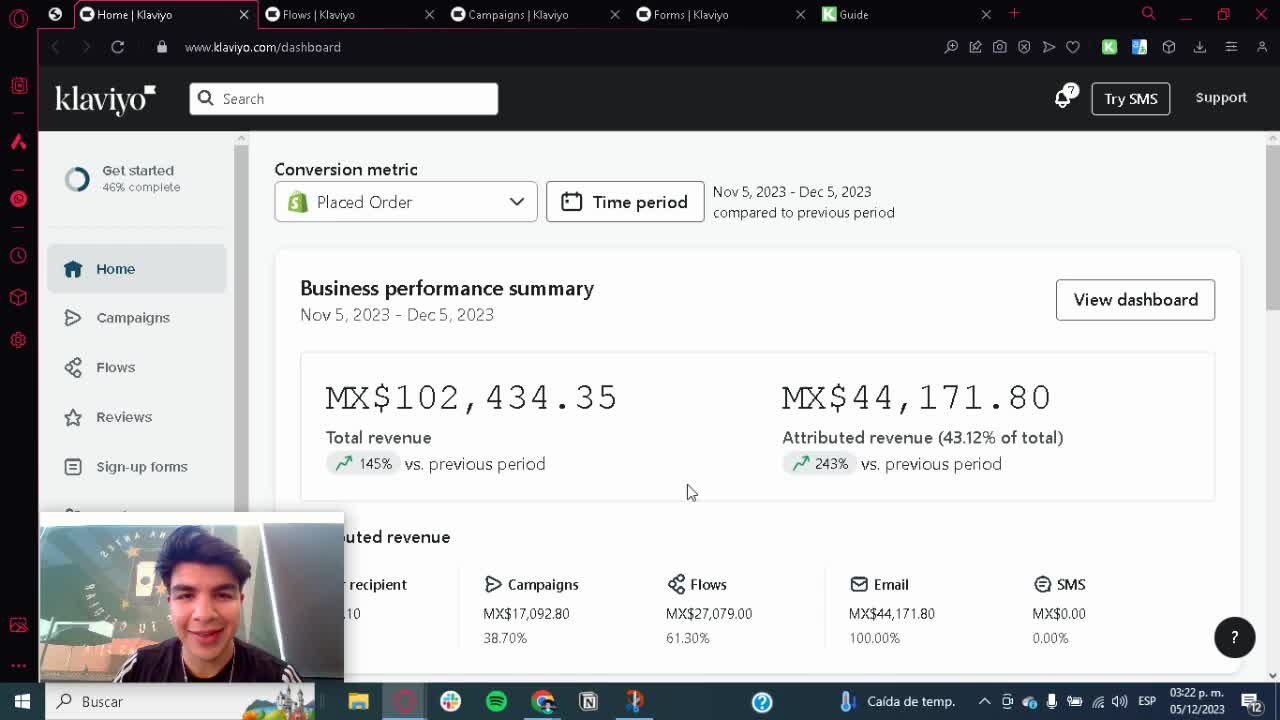1280x720 pixels.
Task: Open the Support link
Action: (x=1221, y=98)
